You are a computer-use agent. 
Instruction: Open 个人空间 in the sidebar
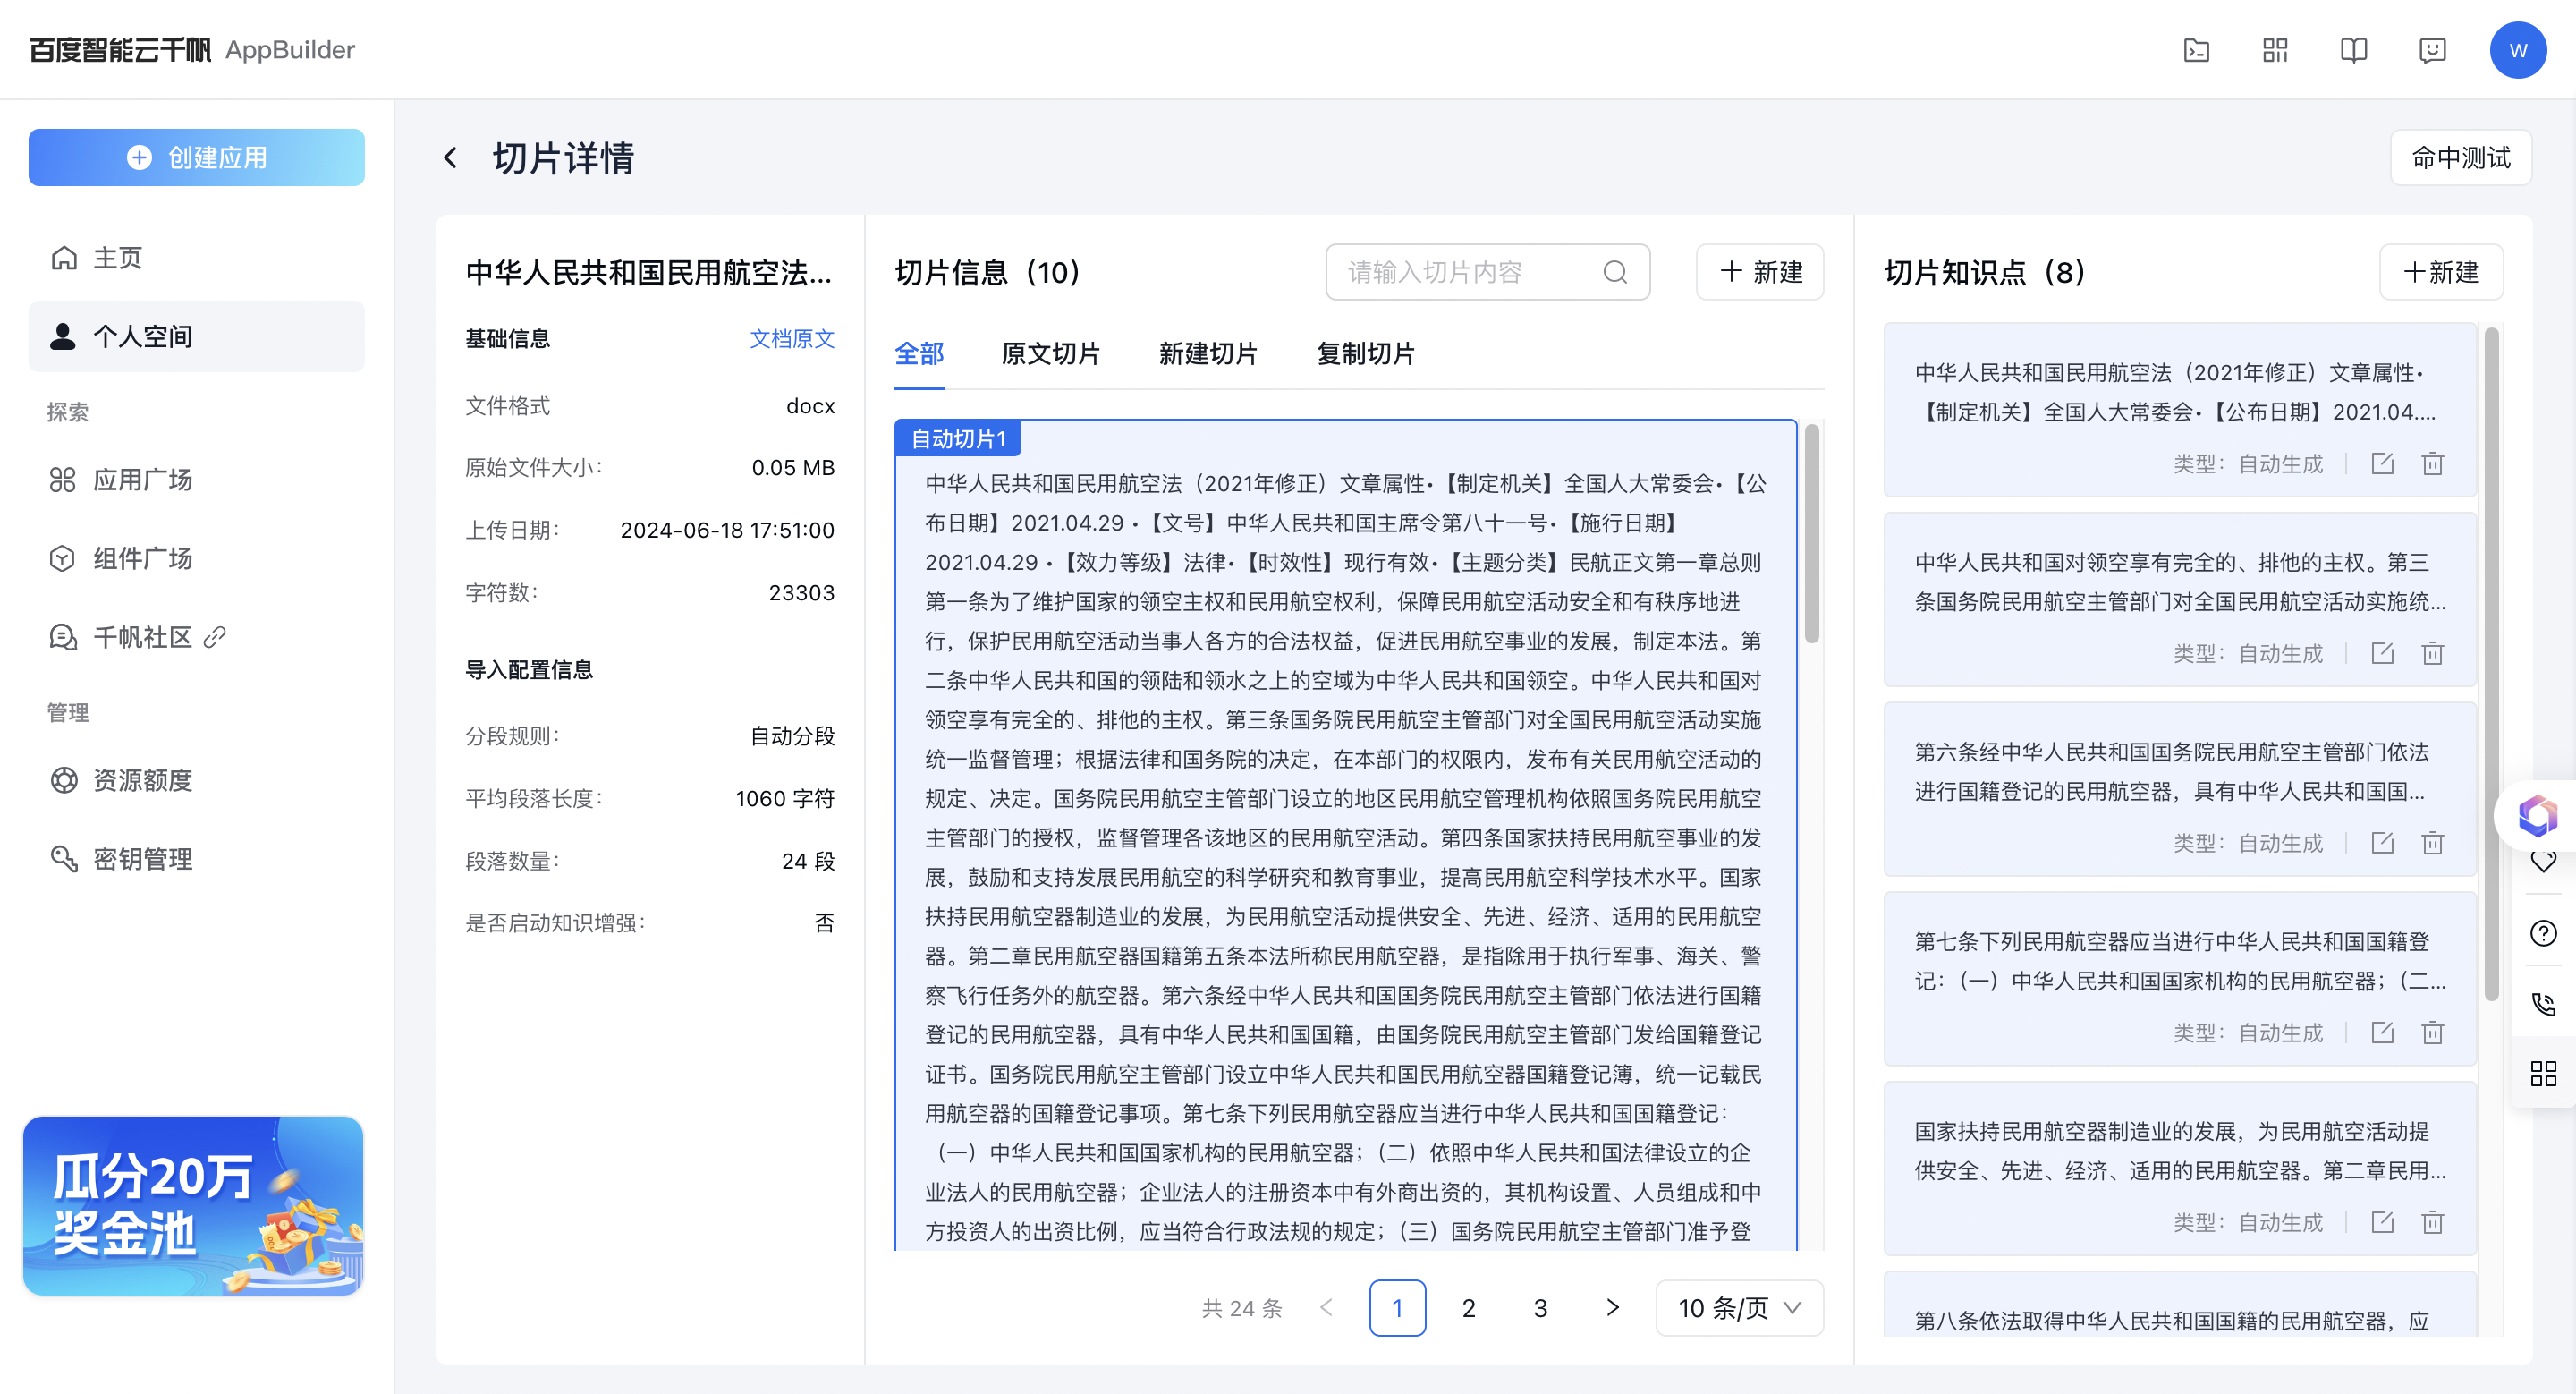coord(196,337)
